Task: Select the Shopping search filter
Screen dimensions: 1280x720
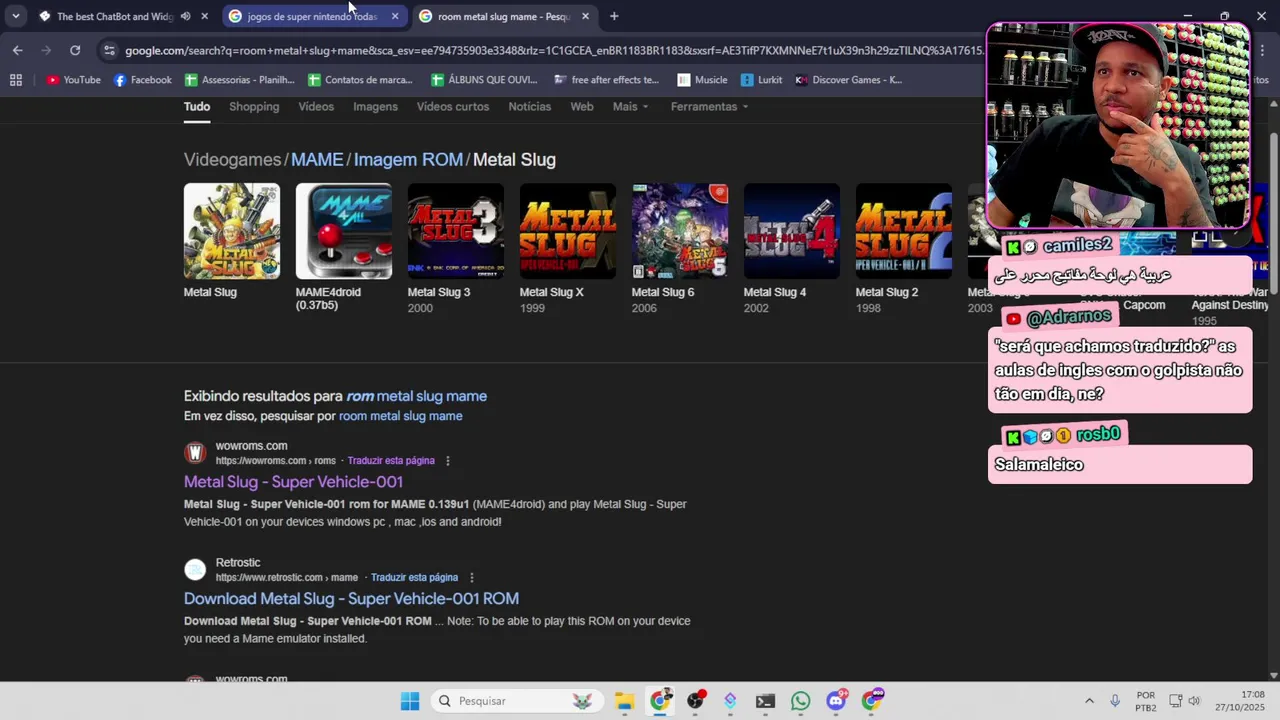Action: click(x=254, y=106)
